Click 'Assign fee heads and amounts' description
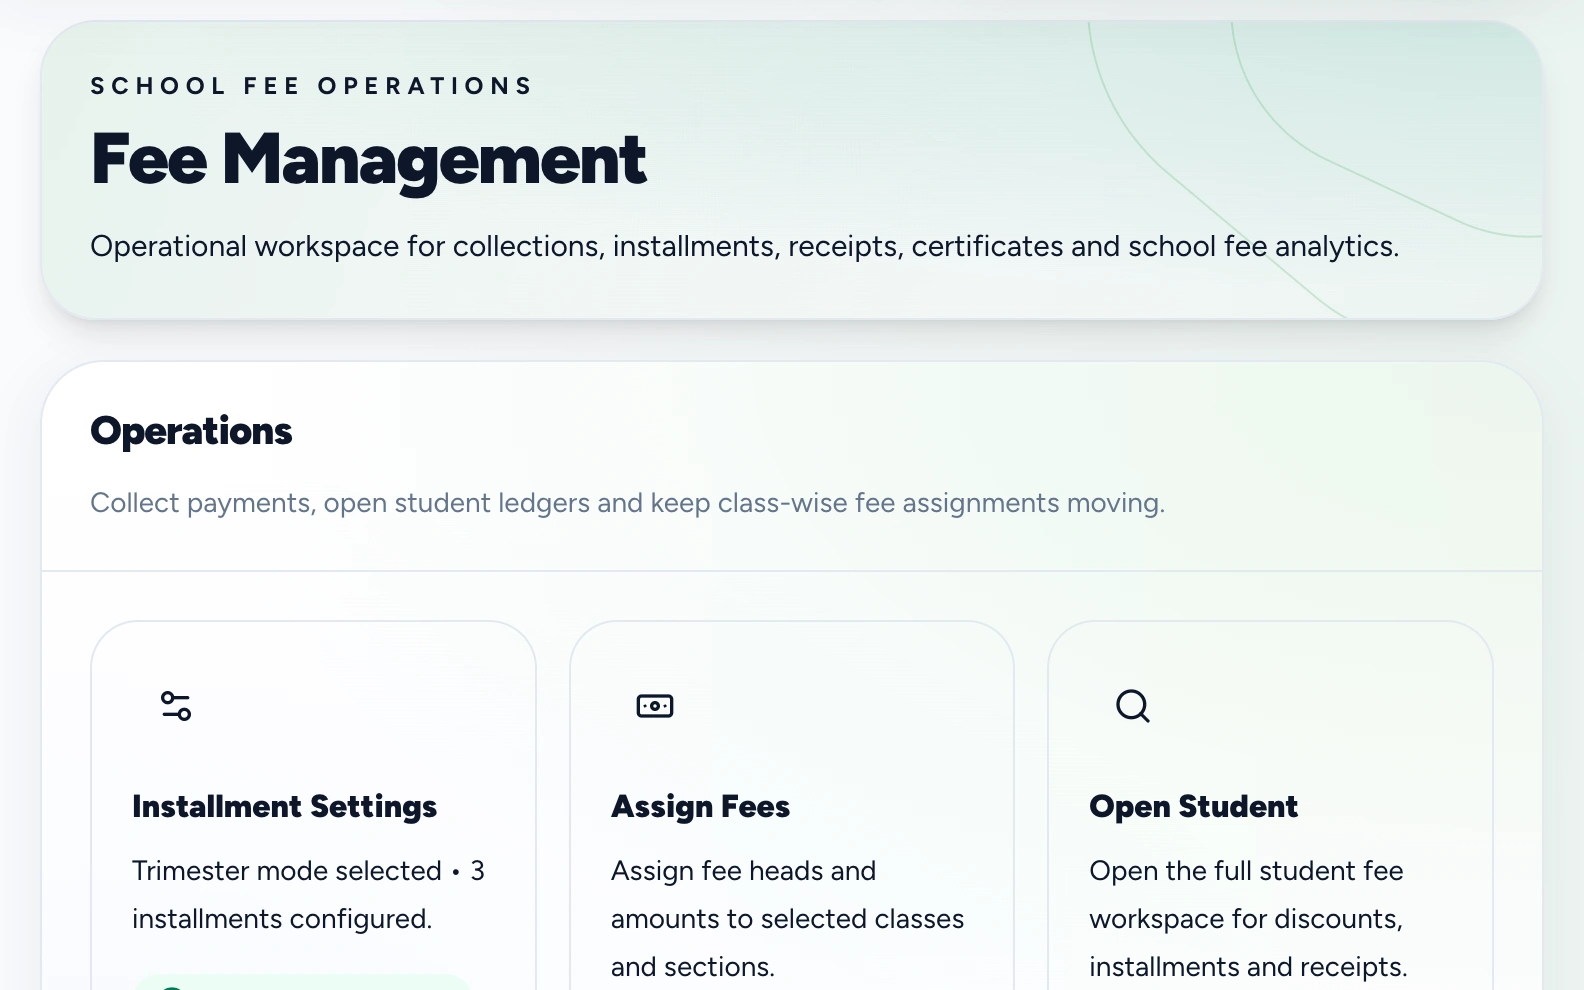Screen dimensions: 1584x990 point(788,919)
